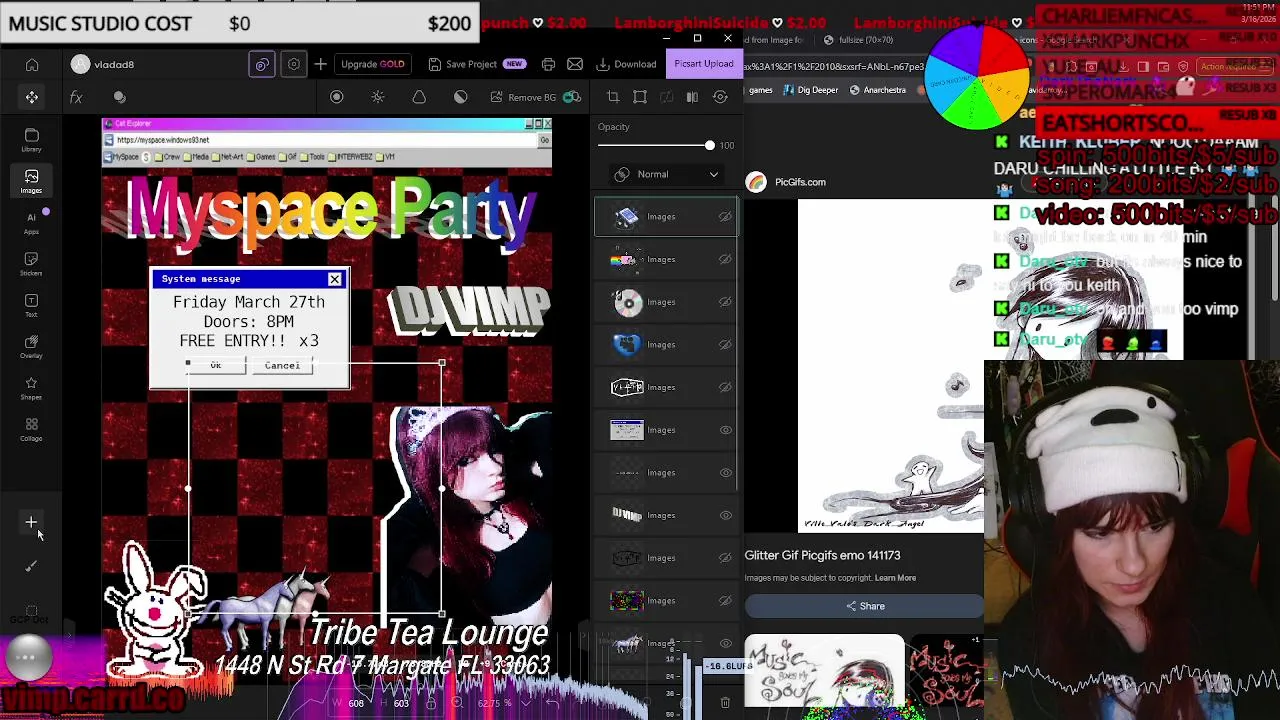
Task: Open the Normal blend mode dropdown
Action: (x=667, y=174)
